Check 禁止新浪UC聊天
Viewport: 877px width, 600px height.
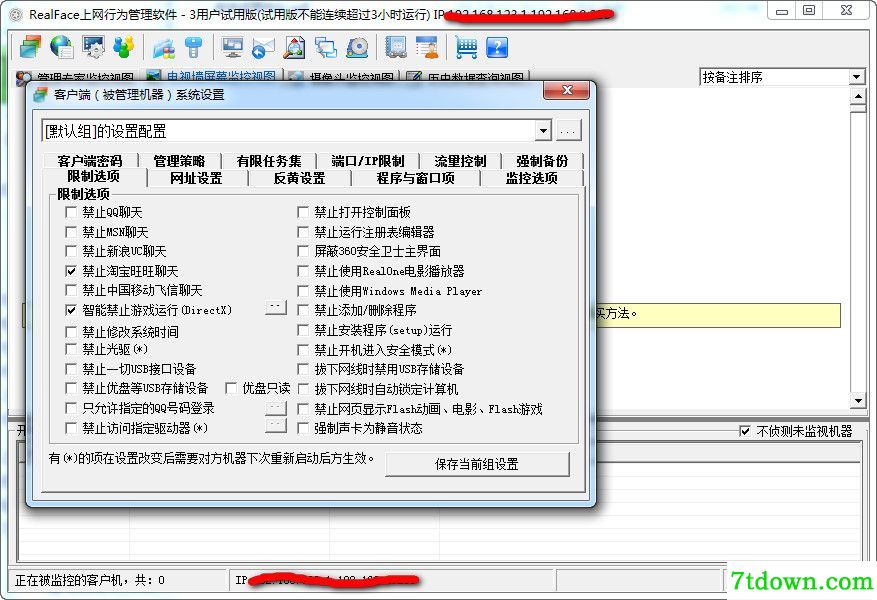click(x=71, y=251)
